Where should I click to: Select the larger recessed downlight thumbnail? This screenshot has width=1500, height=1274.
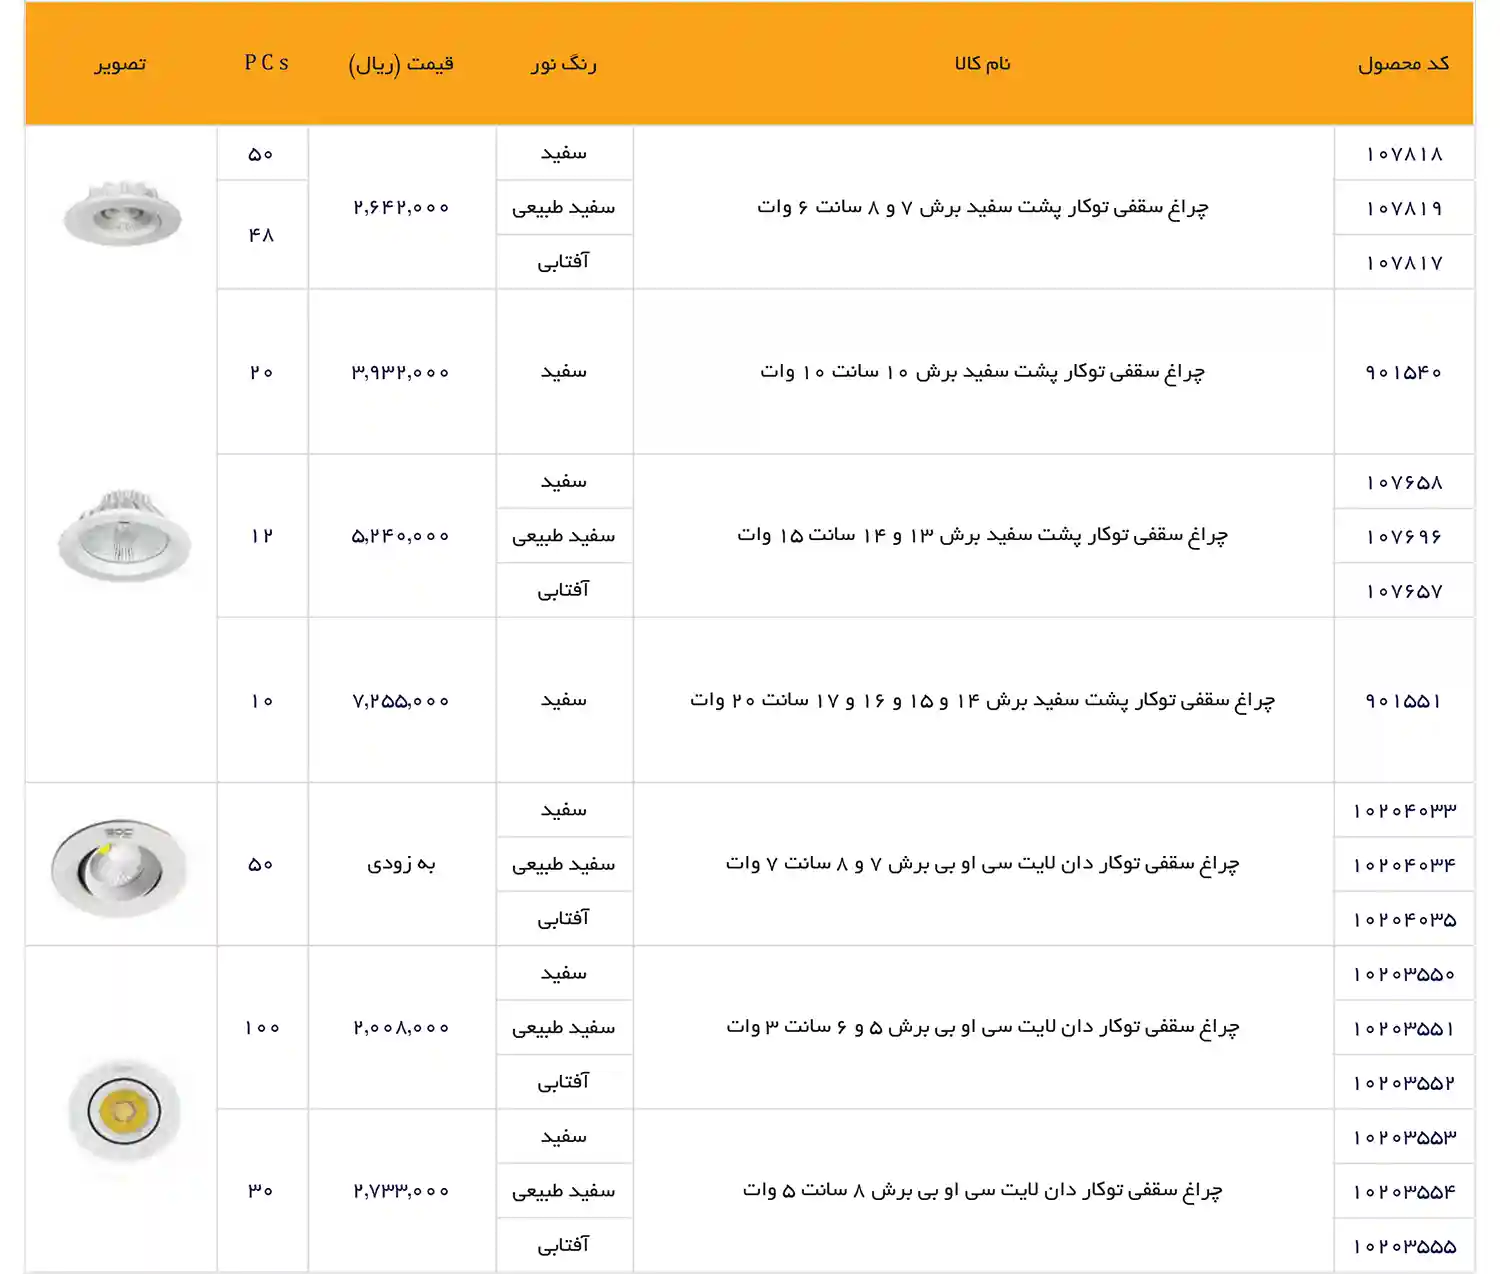123,535
